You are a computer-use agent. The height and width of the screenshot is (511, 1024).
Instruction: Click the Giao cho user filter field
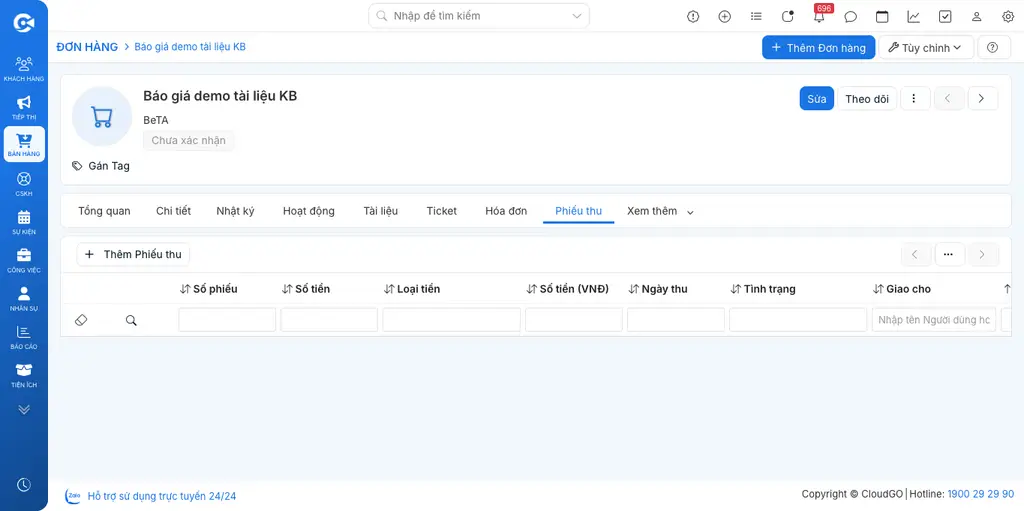pos(934,320)
